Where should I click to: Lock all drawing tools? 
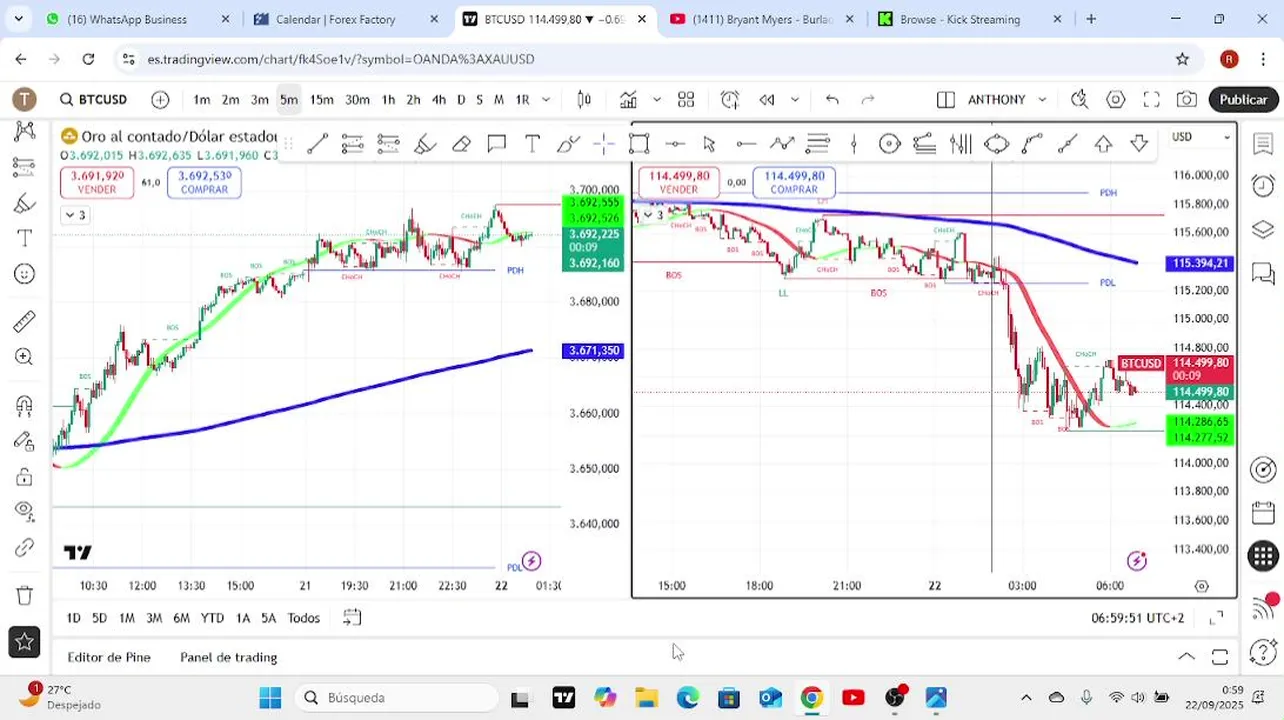point(24,477)
